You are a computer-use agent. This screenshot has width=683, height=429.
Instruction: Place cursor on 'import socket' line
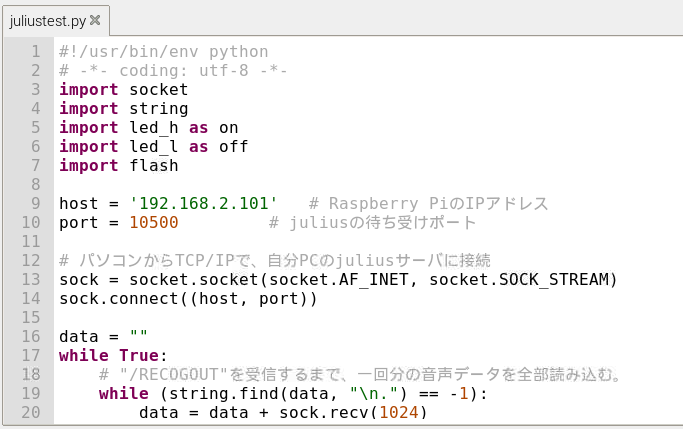point(124,90)
